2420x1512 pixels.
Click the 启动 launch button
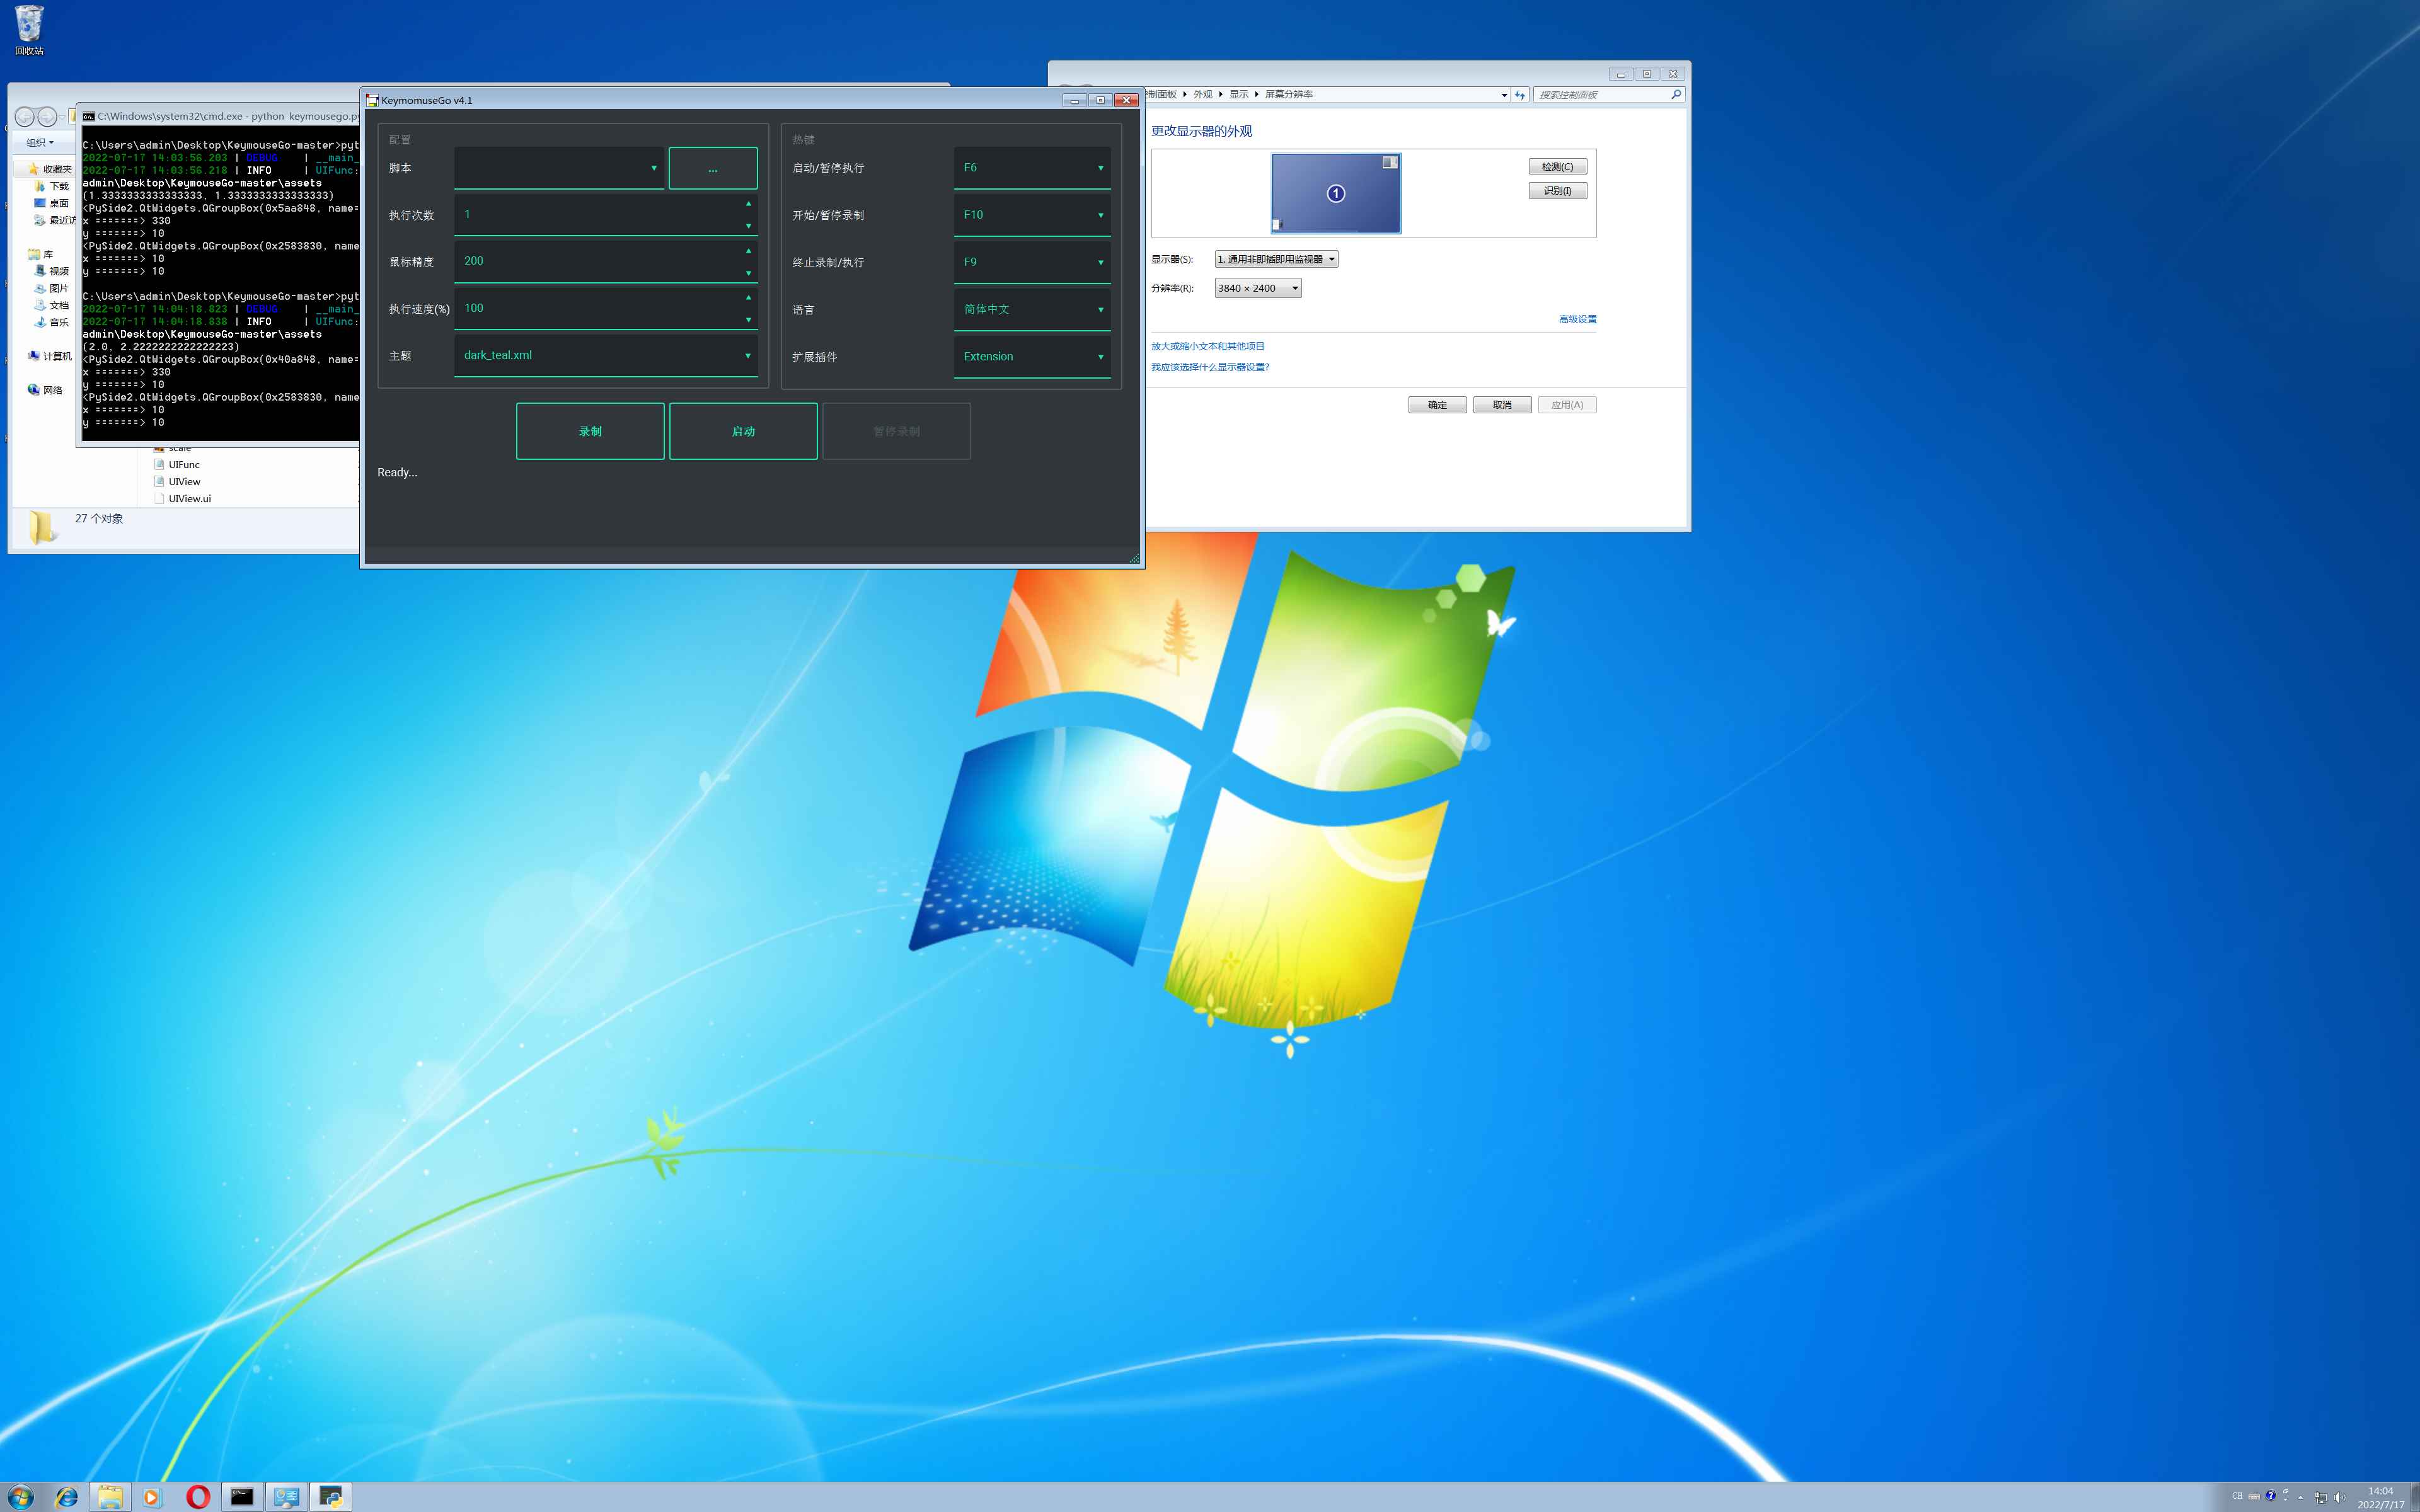click(743, 431)
